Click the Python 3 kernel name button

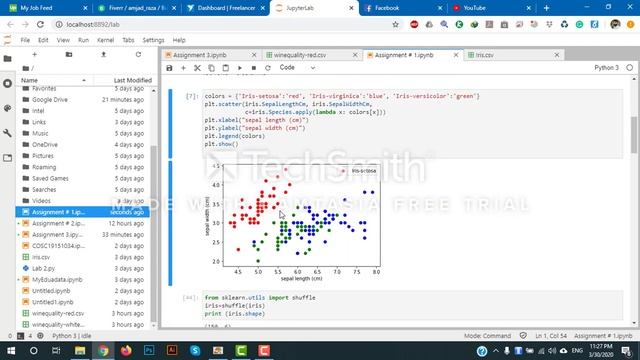click(x=607, y=68)
